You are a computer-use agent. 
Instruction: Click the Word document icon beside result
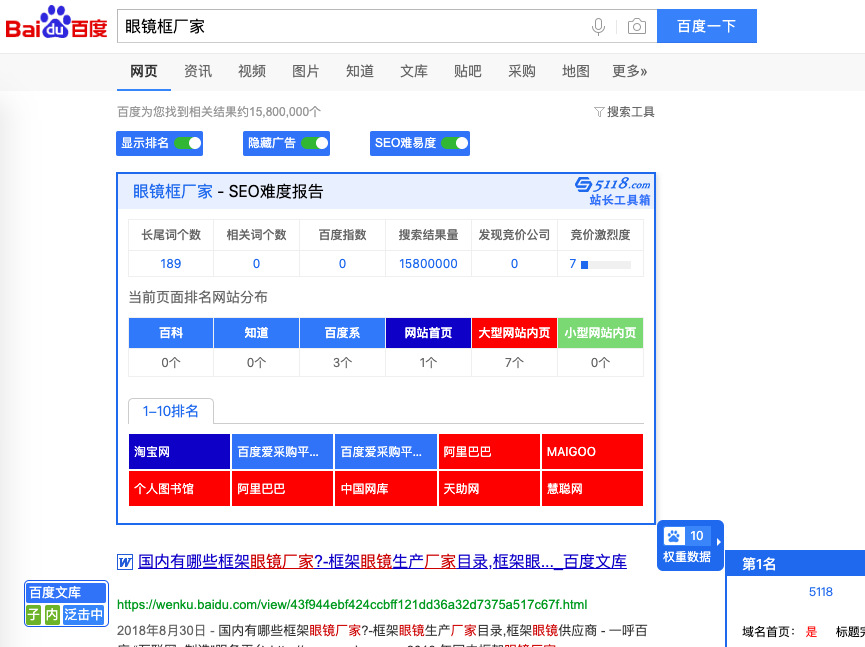[125, 562]
